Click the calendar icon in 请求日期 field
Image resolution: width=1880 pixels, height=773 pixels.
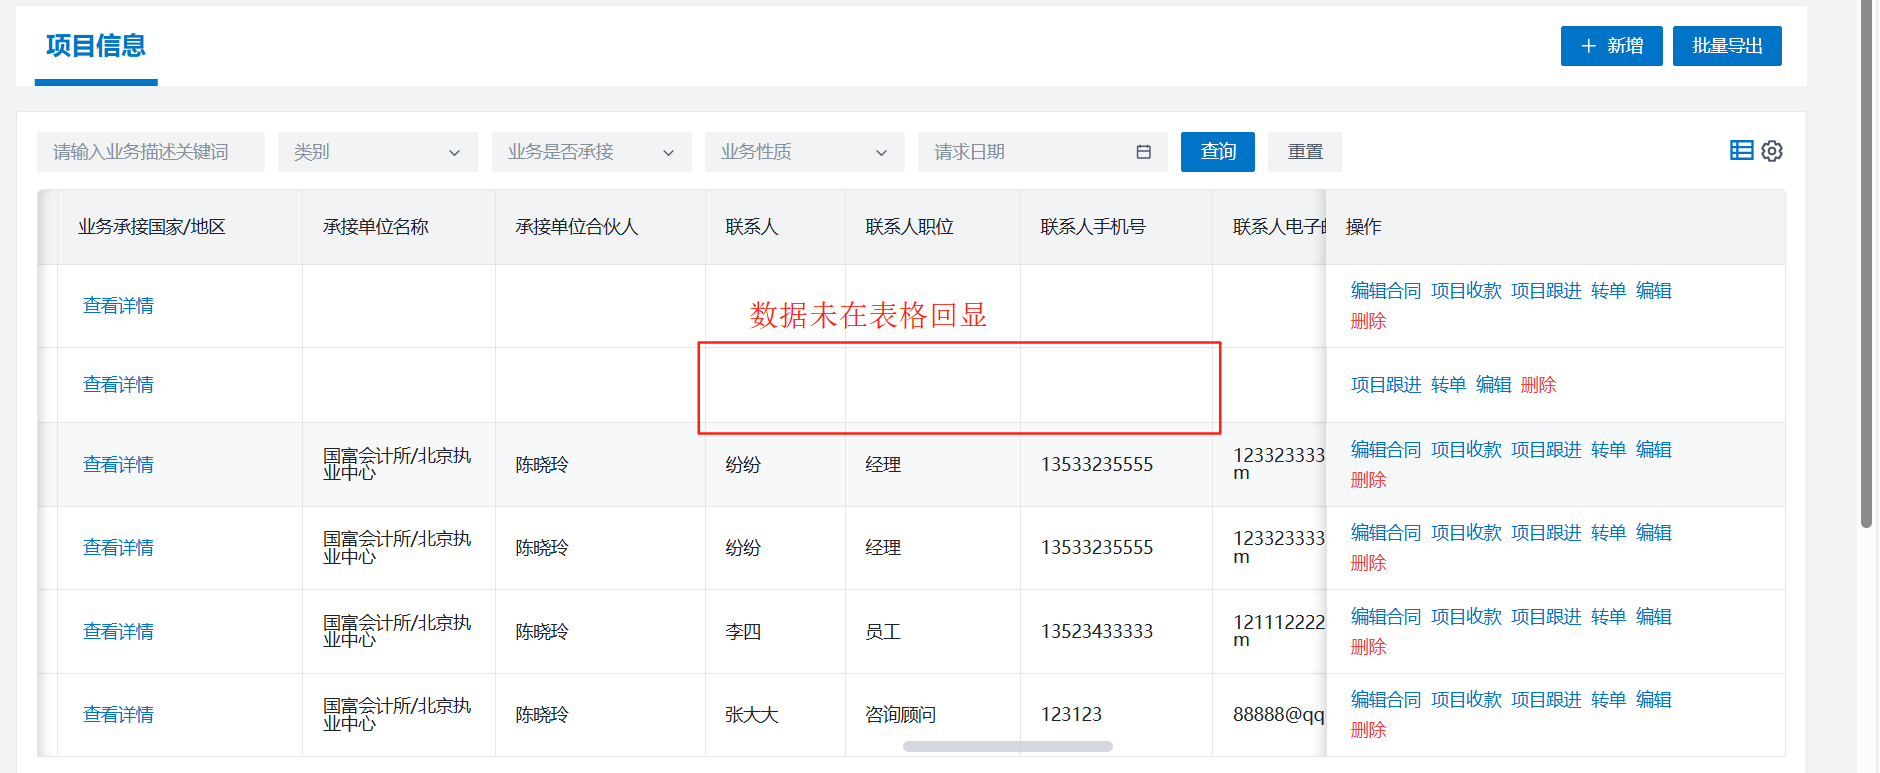click(x=1143, y=152)
